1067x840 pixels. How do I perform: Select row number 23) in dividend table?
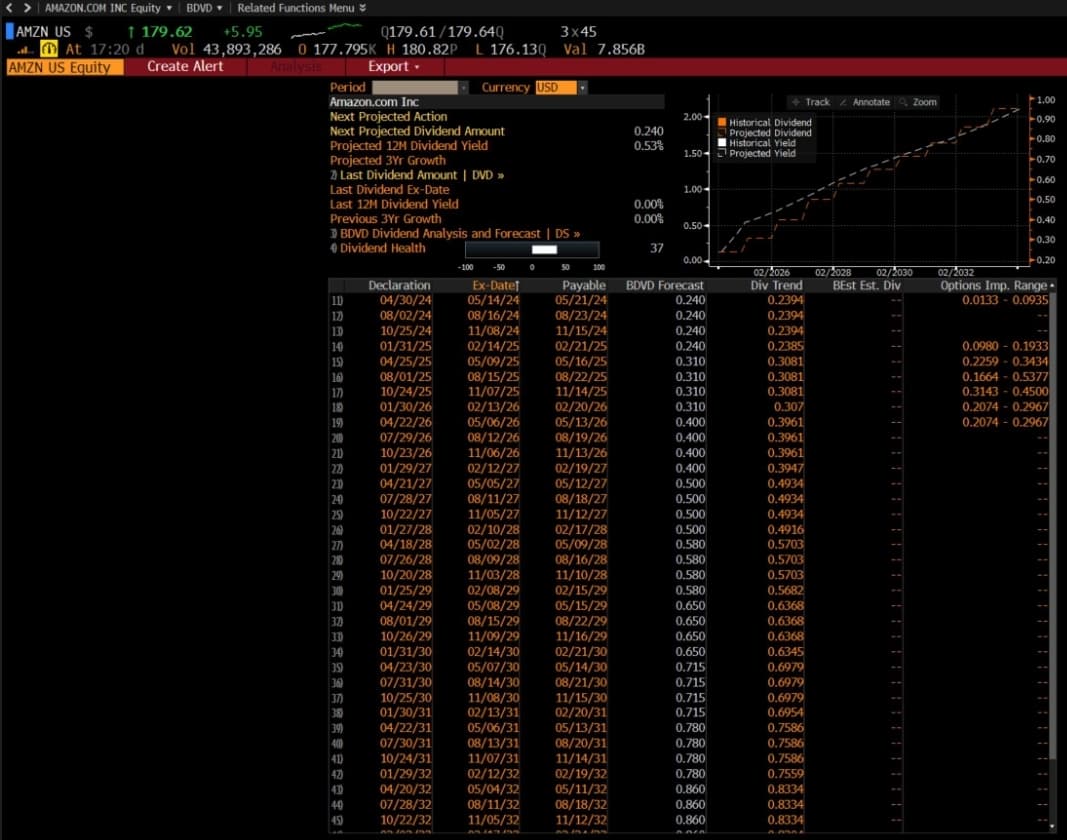tap(337, 484)
